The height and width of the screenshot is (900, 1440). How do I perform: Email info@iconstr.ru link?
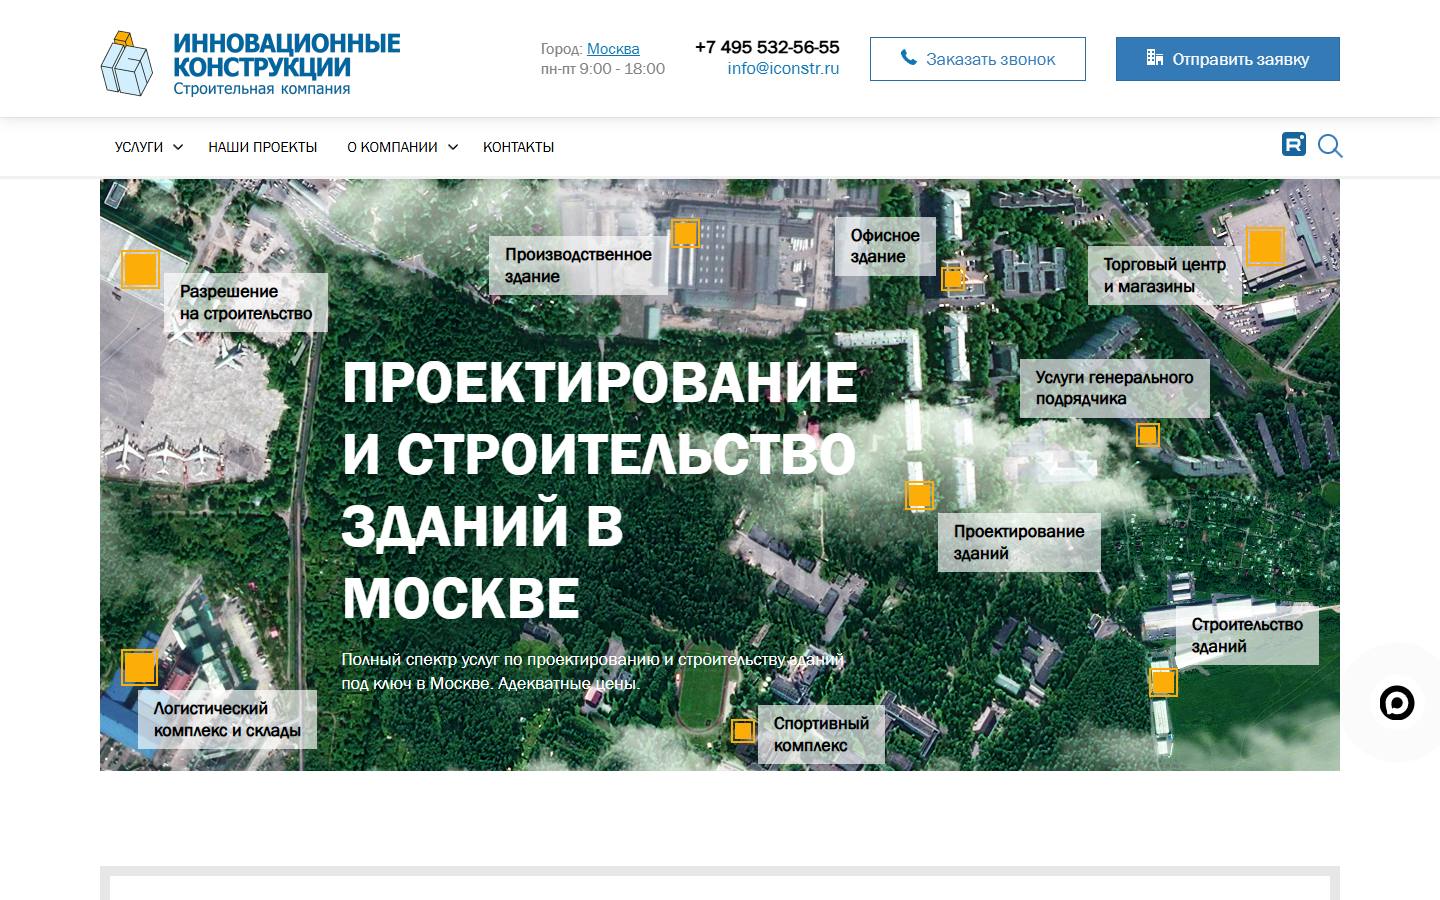784,69
